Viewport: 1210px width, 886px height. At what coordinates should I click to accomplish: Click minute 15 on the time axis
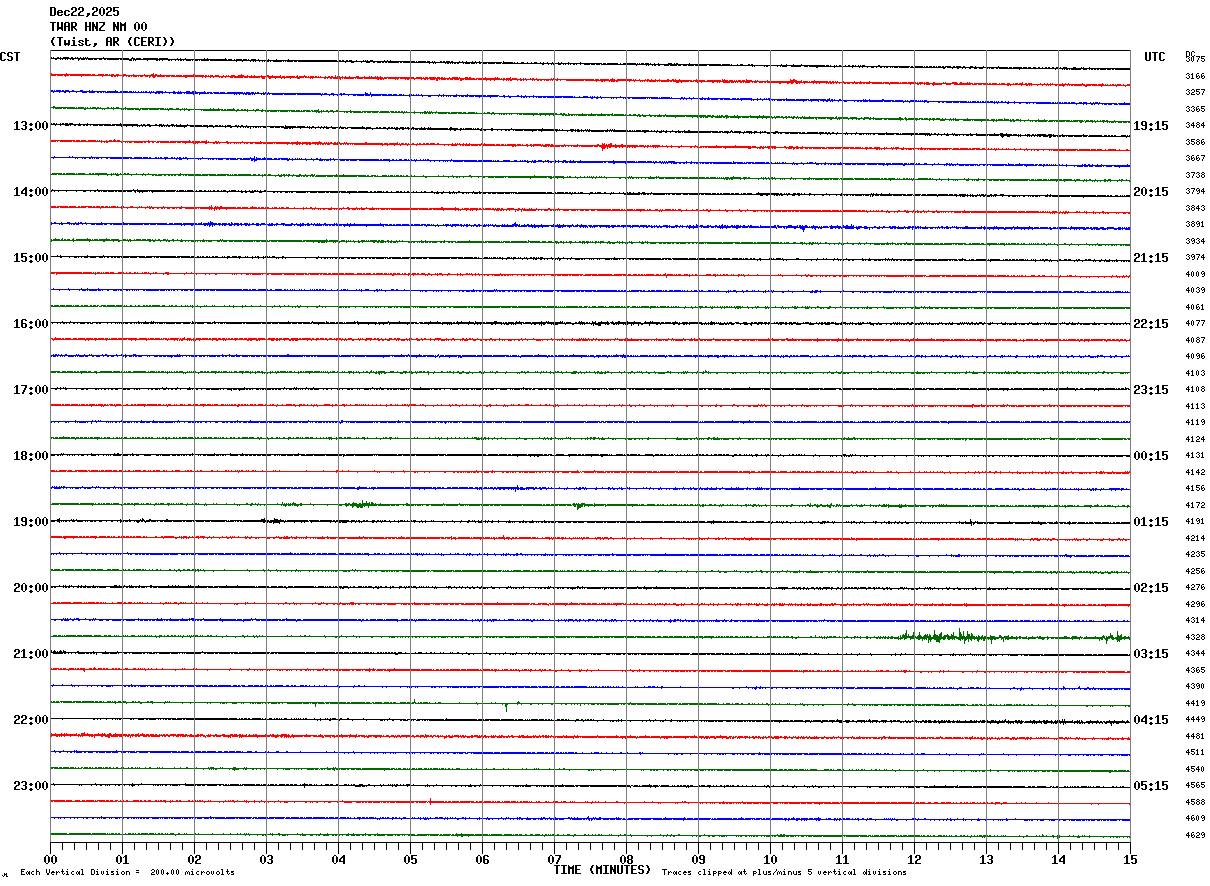[1130, 859]
